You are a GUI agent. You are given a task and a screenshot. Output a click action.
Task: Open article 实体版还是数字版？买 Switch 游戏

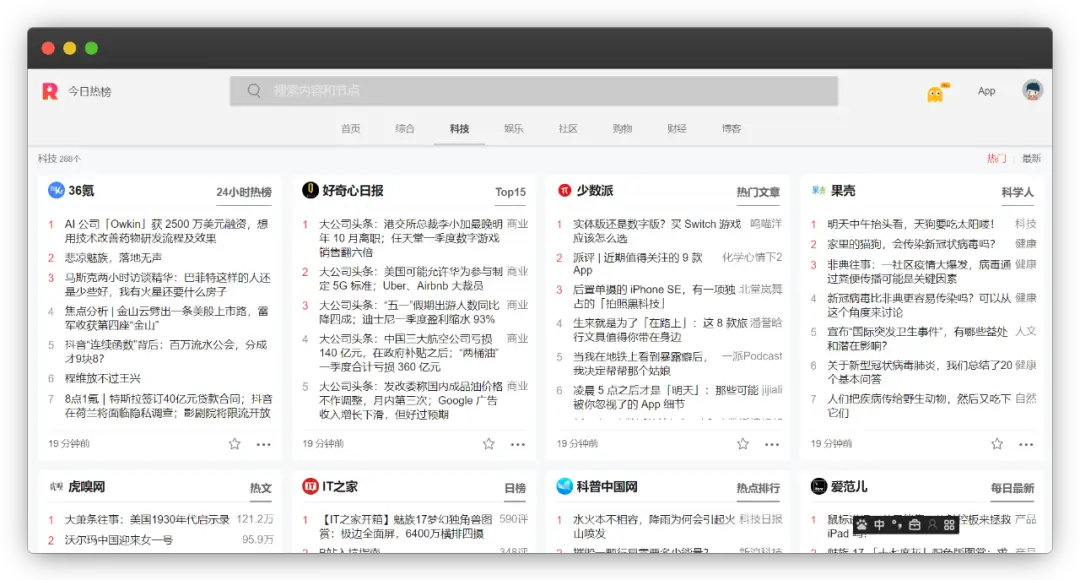[x=657, y=231]
